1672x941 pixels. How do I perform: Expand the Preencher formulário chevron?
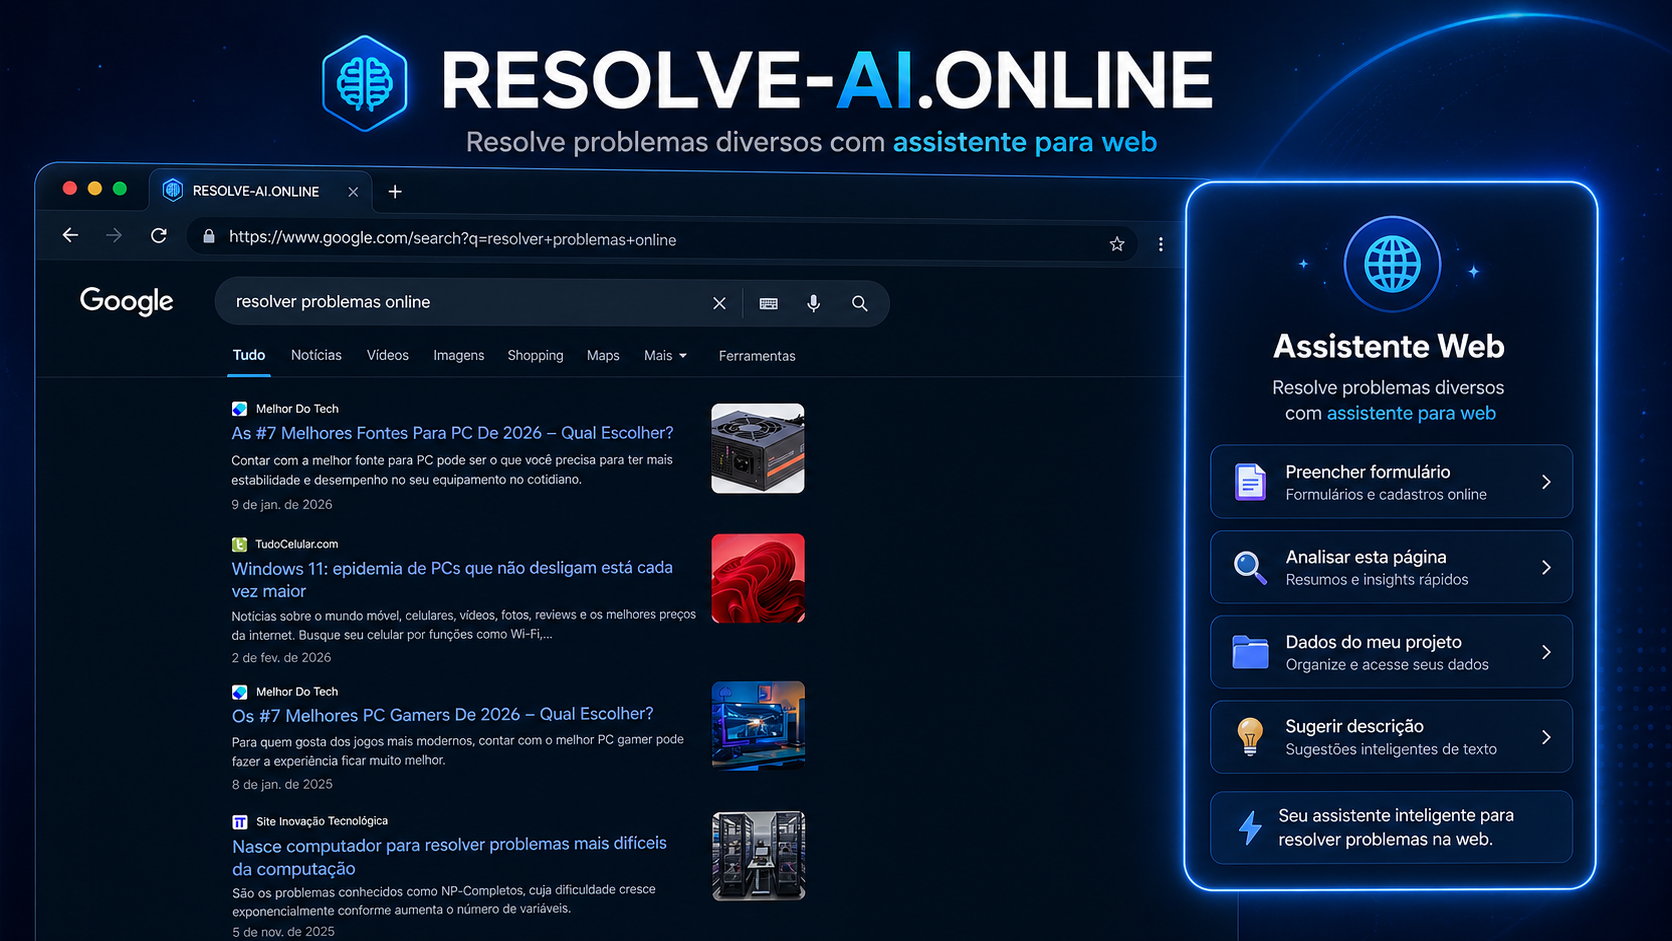[1546, 482]
